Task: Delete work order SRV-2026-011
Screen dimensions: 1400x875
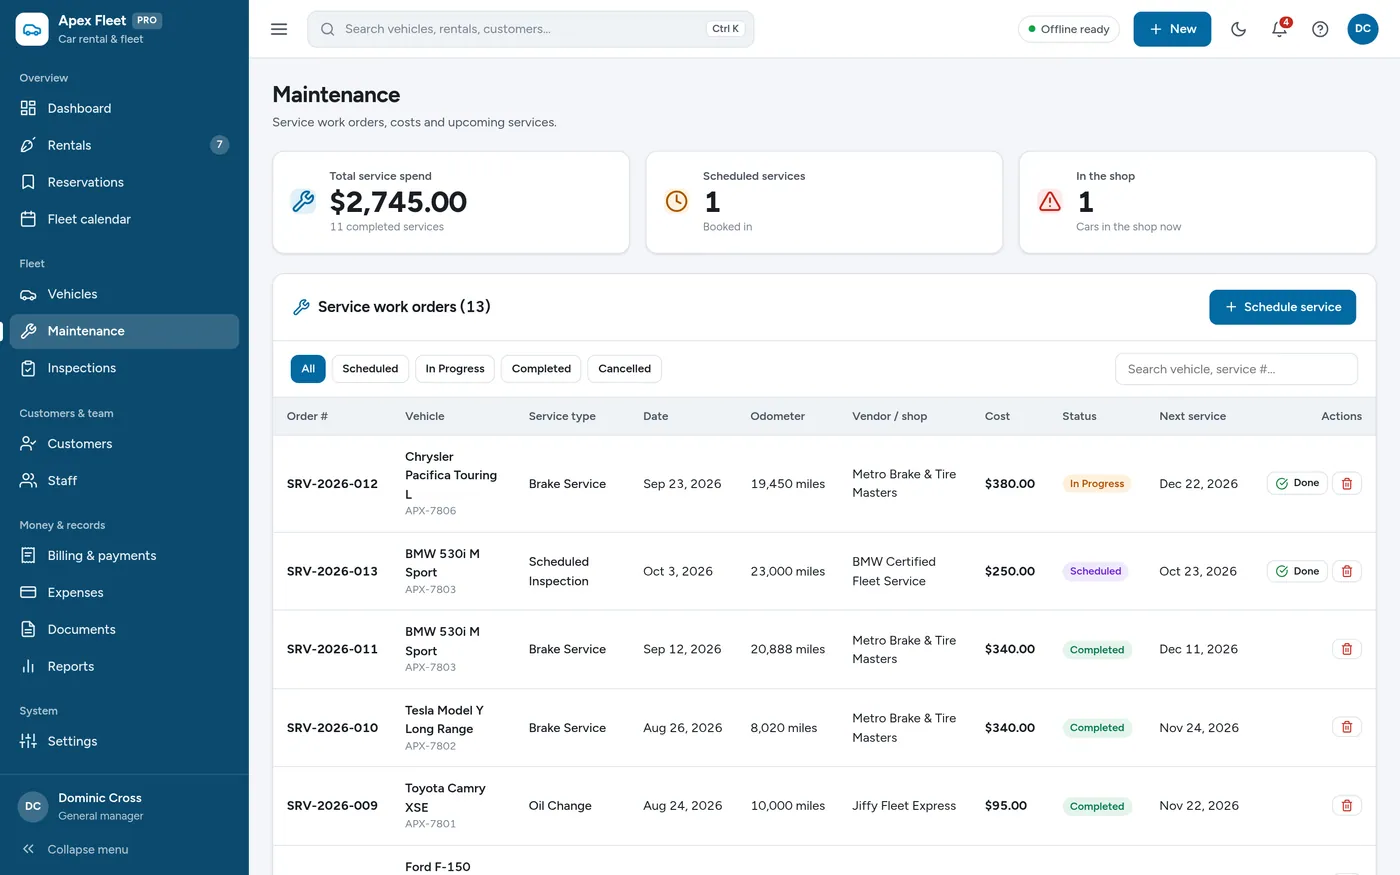Action: [x=1346, y=649]
